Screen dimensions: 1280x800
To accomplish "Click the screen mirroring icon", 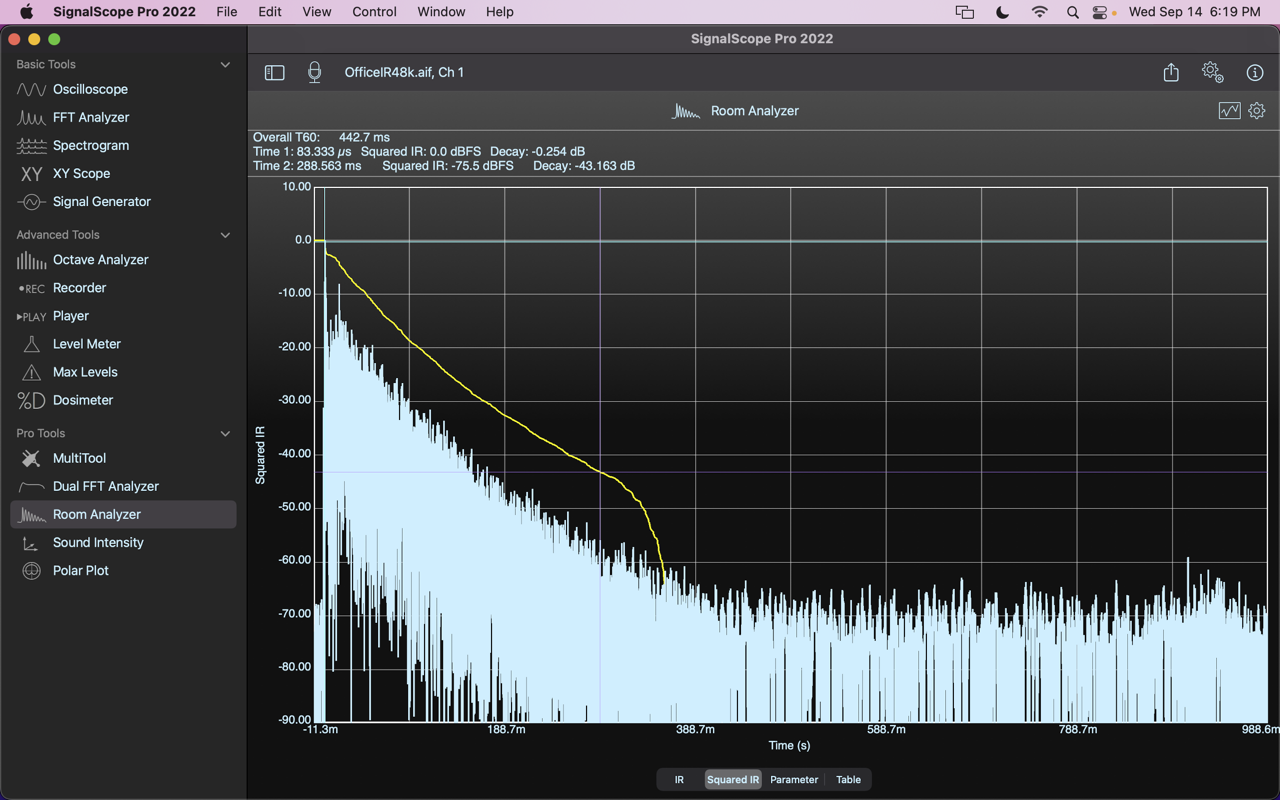I will coord(964,12).
